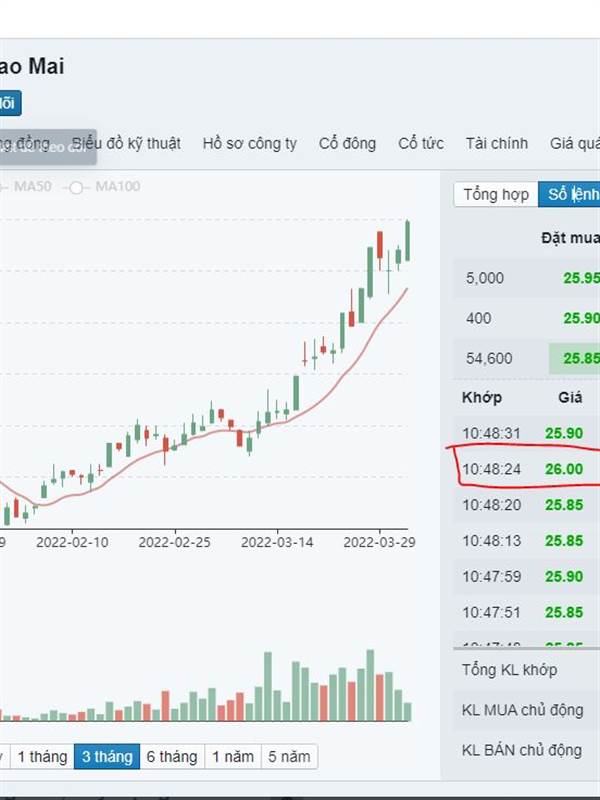
Task: Click the 10:48:13 matched trade row
Action: pyautogui.click(x=527, y=540)
